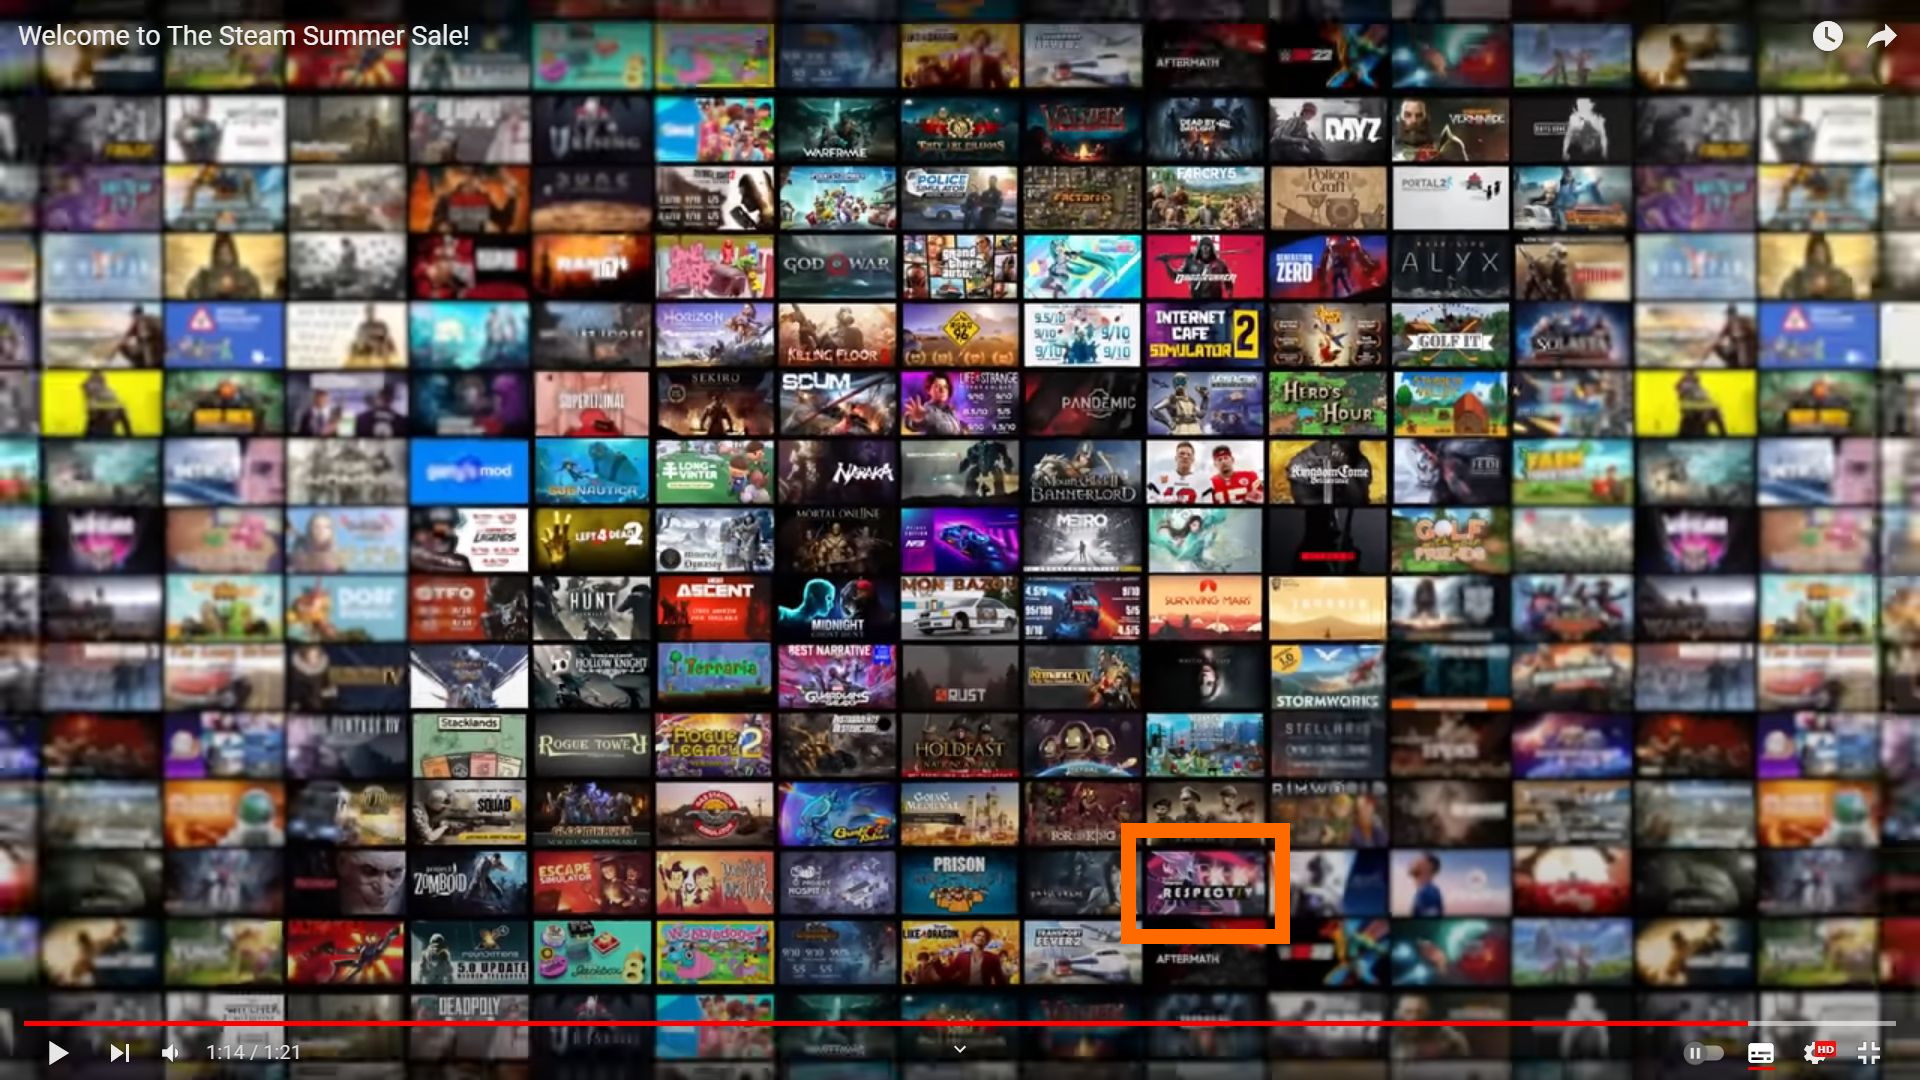Click the DayZ game thumbnail
The height and width of the screenshot is (1080, 1920).
1327,131
